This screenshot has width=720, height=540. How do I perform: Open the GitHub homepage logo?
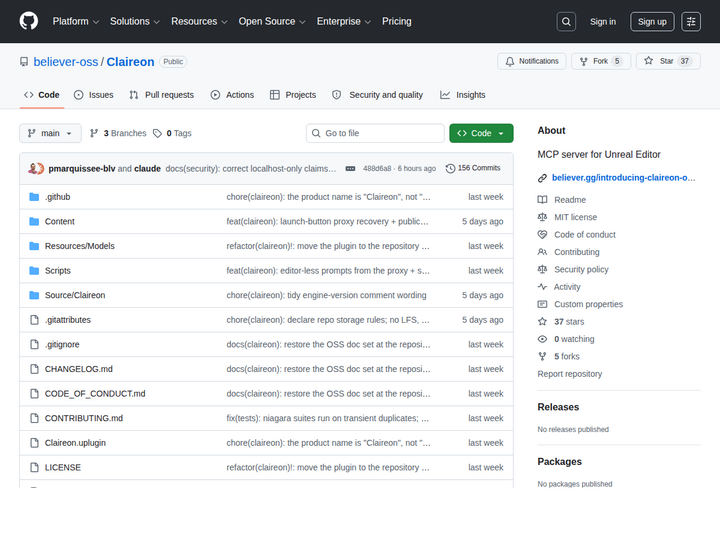click(x=28, y=21)
